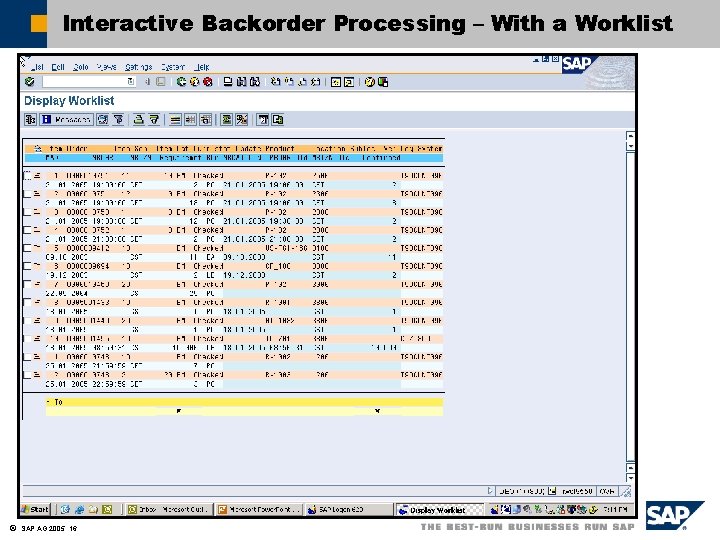Viewport: 720px width, 540px height.
Task: Expand details icon of the CF_100 row
Action: click(x=37, y=266)
